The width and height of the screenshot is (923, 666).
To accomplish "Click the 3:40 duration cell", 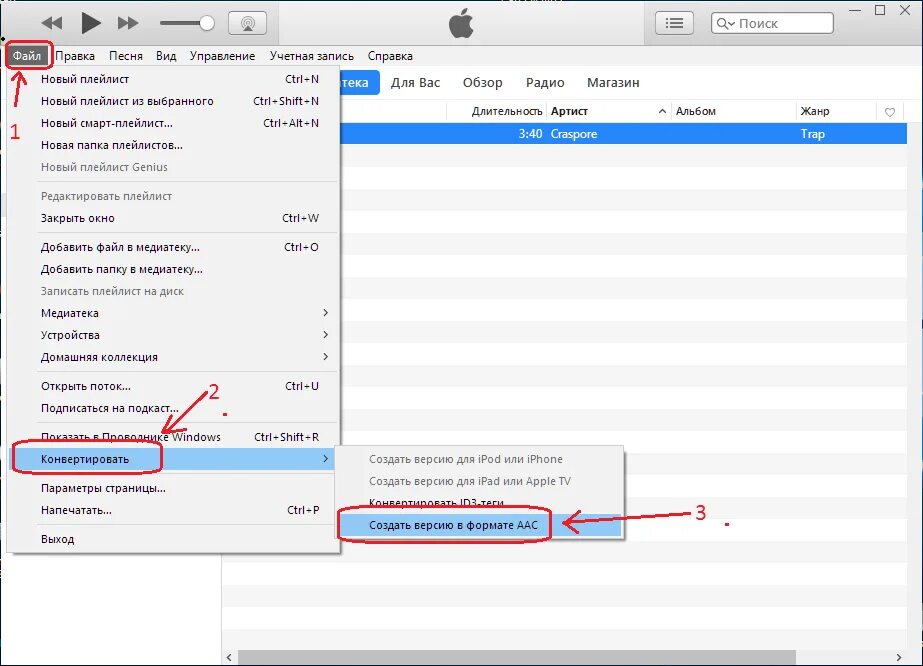I will tap(530, 134).
